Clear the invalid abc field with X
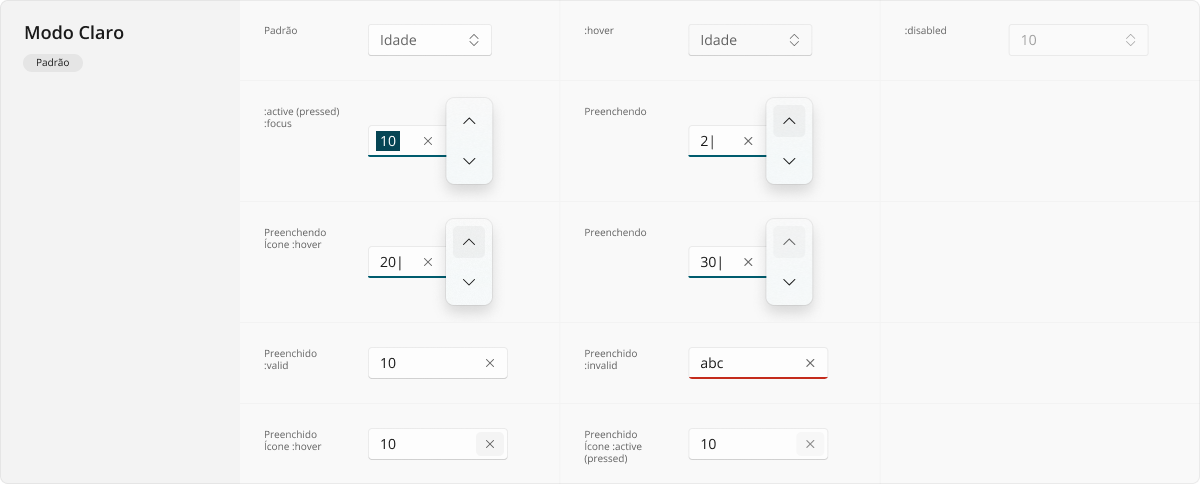This screenshot has width=1200, height=484. 810,363
